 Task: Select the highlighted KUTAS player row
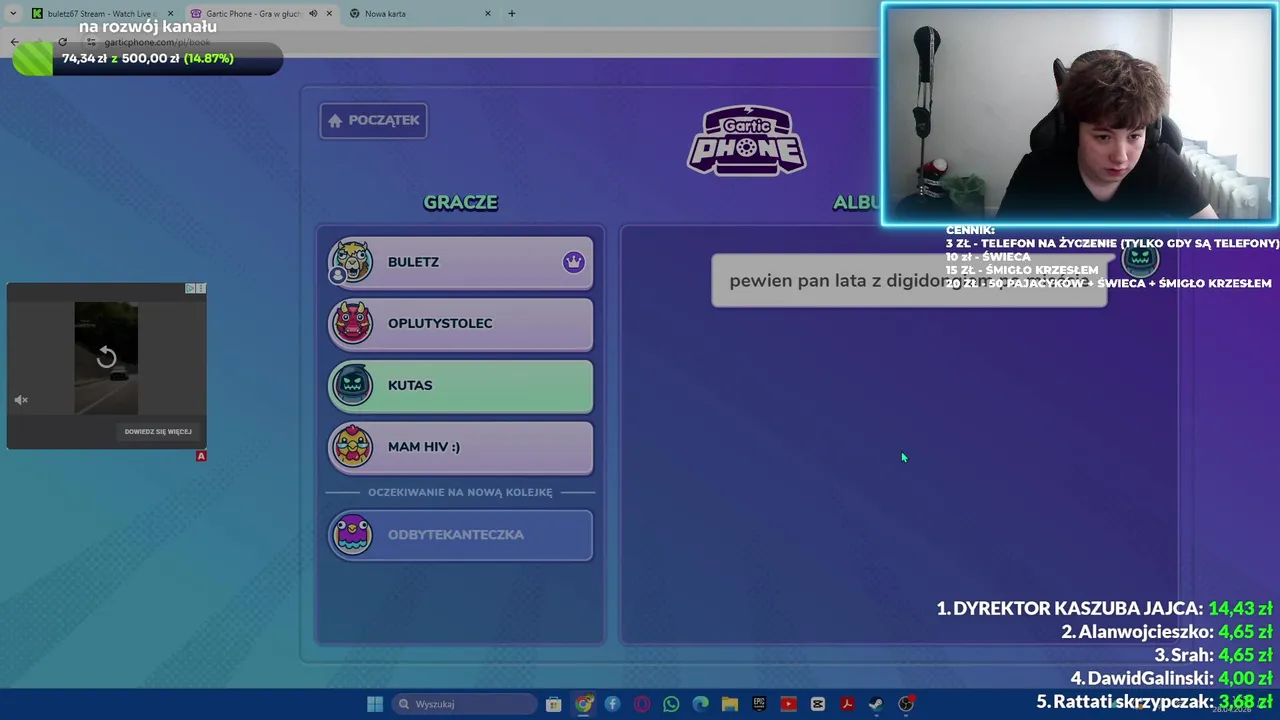click(460, 385)
